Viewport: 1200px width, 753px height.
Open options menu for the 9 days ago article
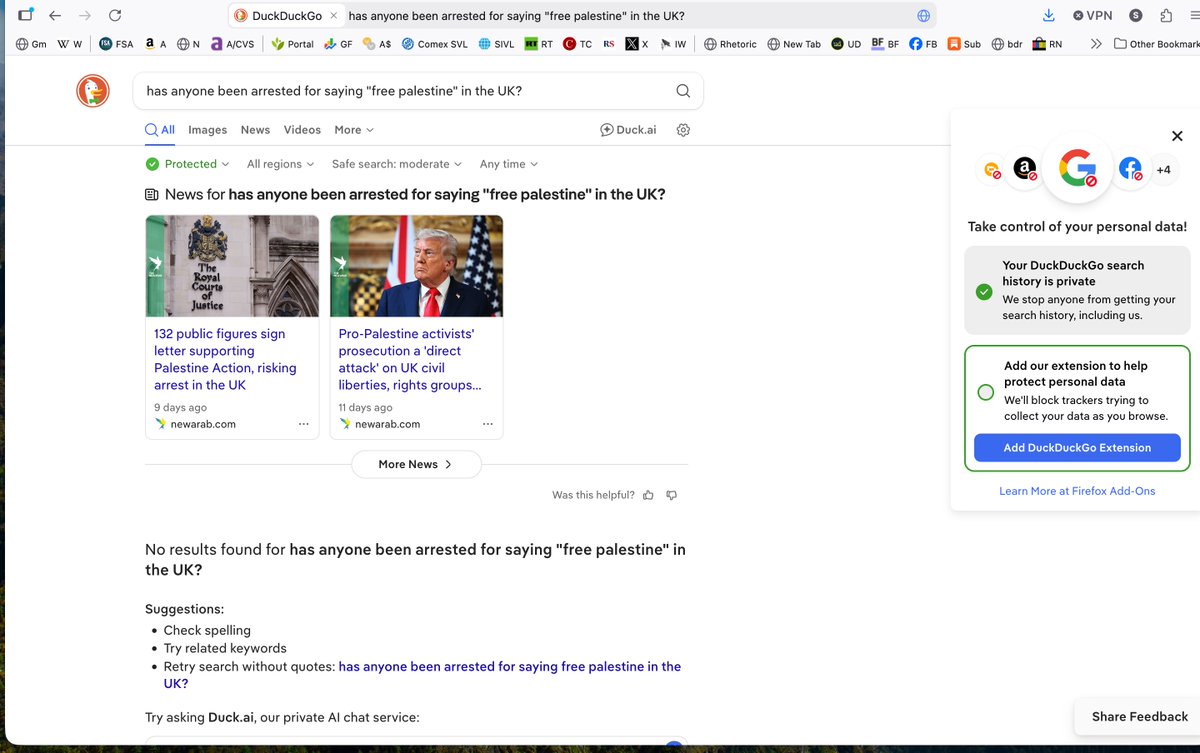303,424
